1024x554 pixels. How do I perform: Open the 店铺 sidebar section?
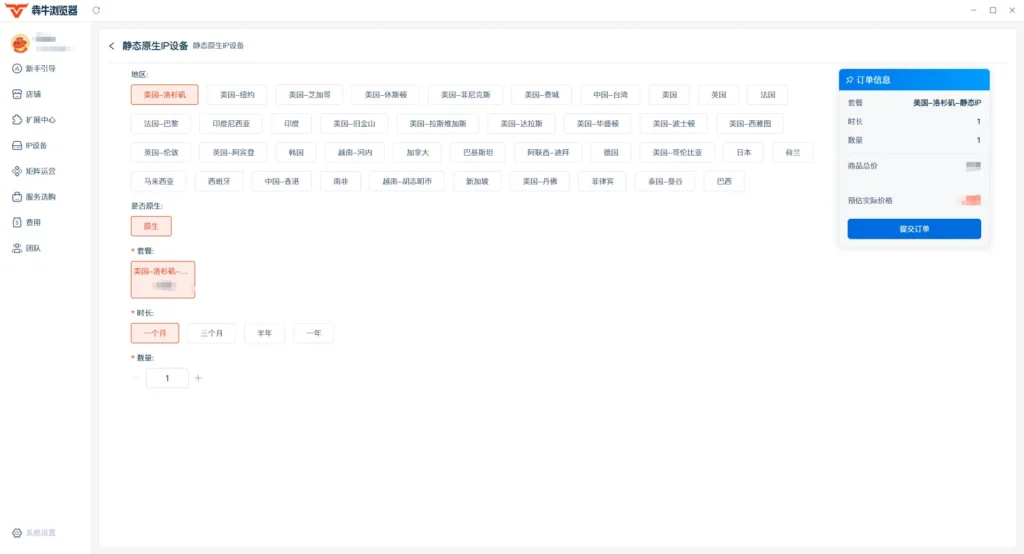pyautogui.click(x=27, y=94)
